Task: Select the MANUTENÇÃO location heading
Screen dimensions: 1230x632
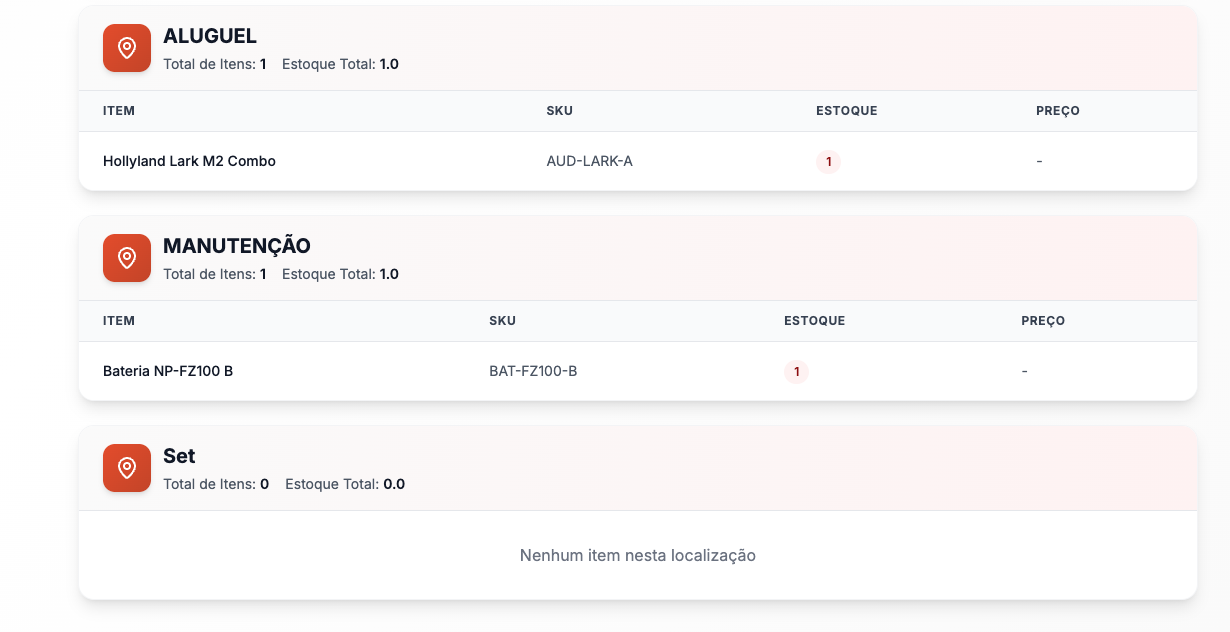Action: (237, 246)
